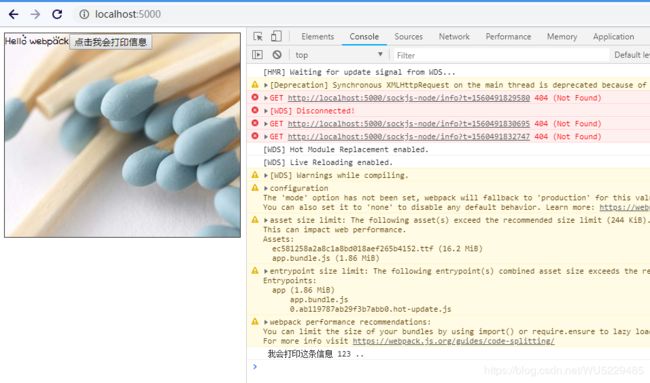Switch to the Console tab
Image resolution: width=650 pixels, height=383 pixels.
point(364,37)
